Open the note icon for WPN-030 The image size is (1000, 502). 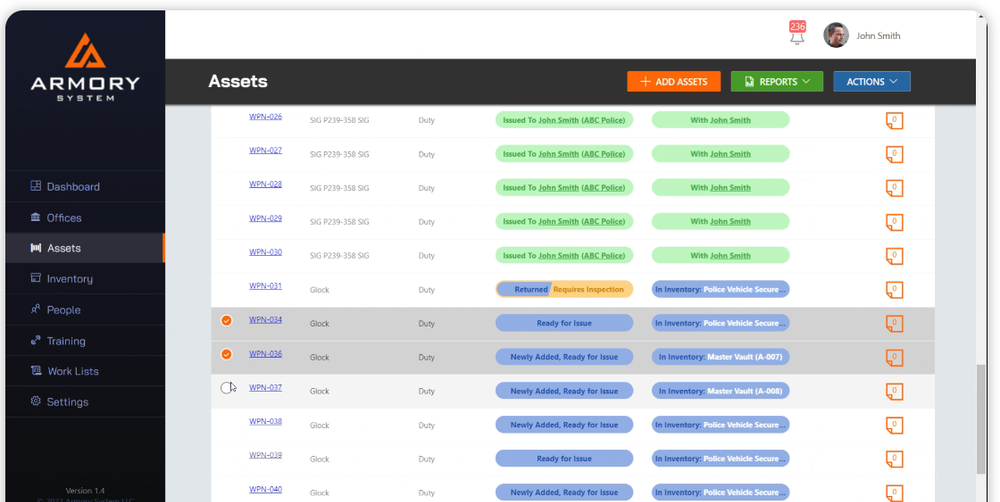point(894,256)
